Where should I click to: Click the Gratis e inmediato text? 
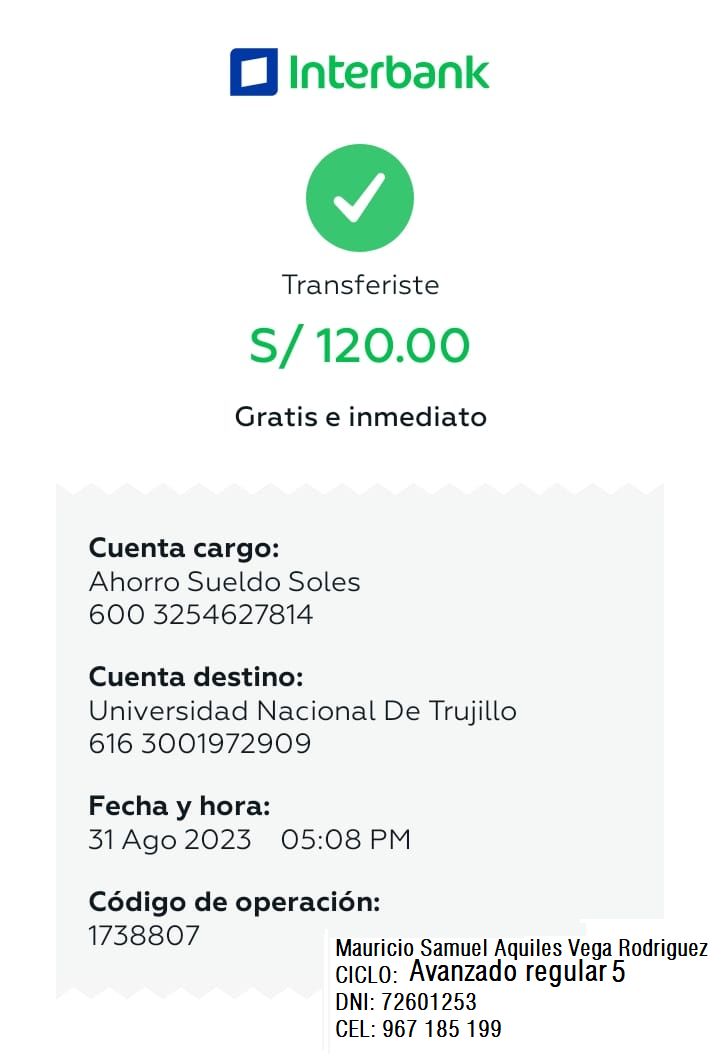360,416
